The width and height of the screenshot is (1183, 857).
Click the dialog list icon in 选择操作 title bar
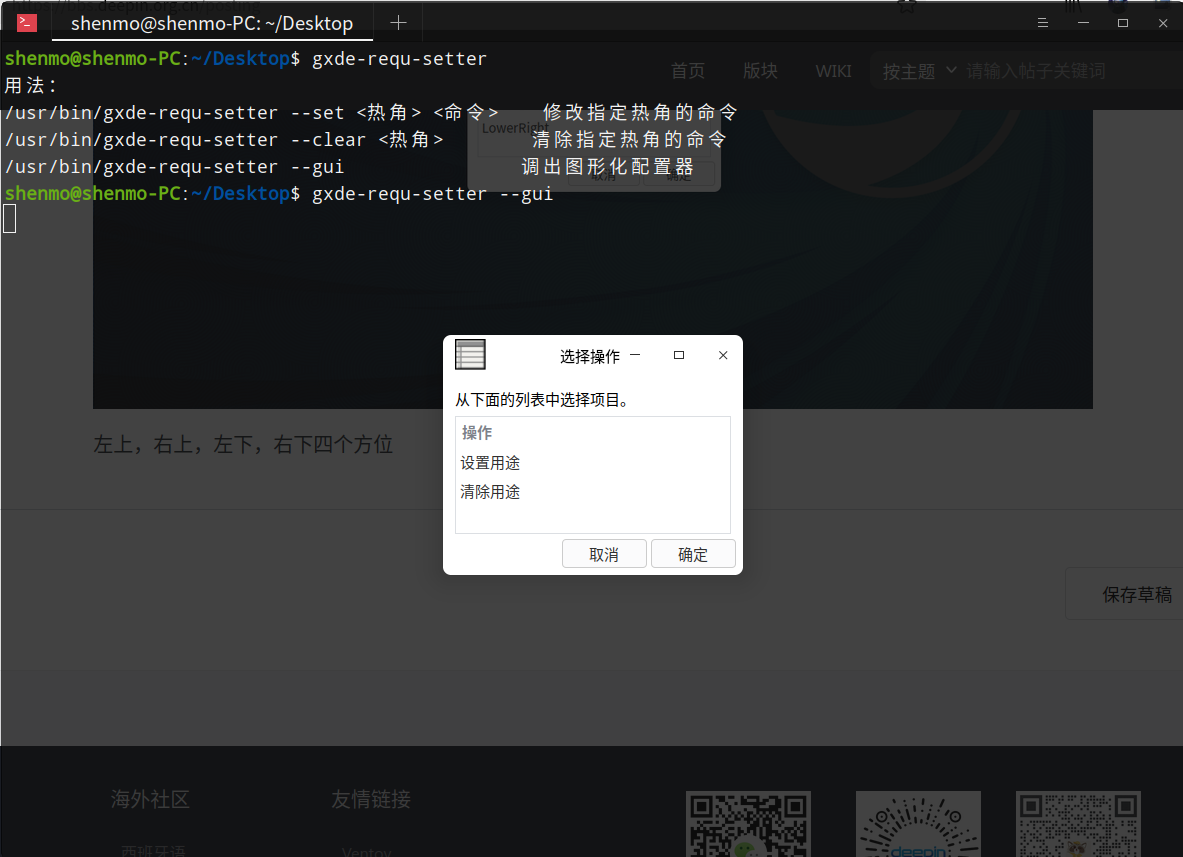470,355
